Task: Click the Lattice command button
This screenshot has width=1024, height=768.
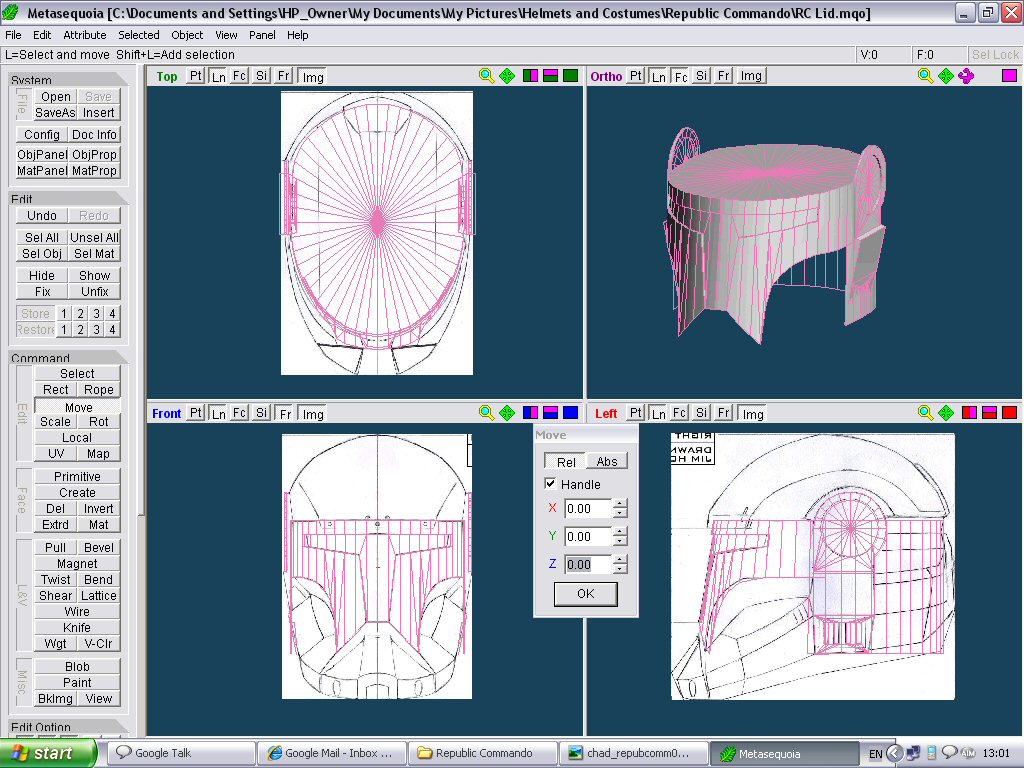Action: pyautogui.click(x=99, y=596)
